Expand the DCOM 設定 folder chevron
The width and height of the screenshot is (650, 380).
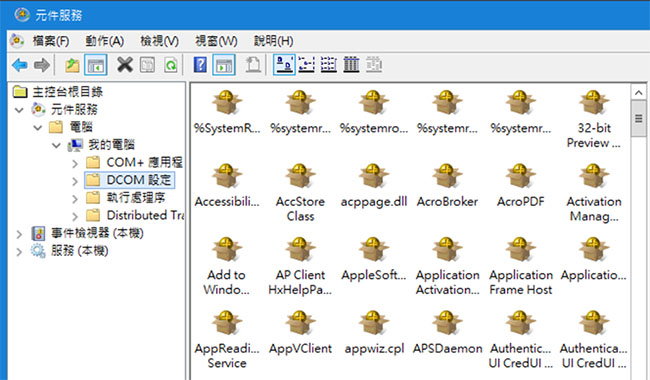click(75, 181)
